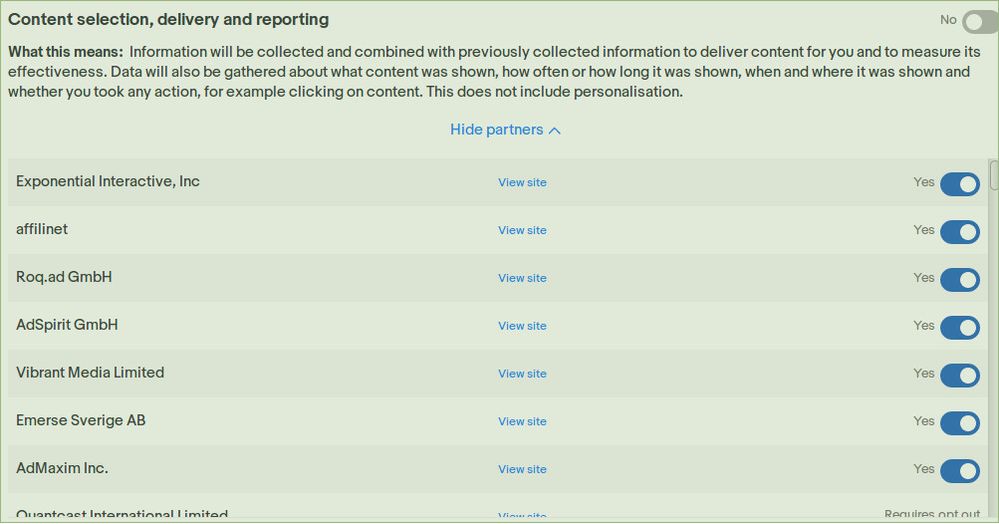Click View site for AdSpirit GmbH
The image size is (999, 524).
click(522, 326)
